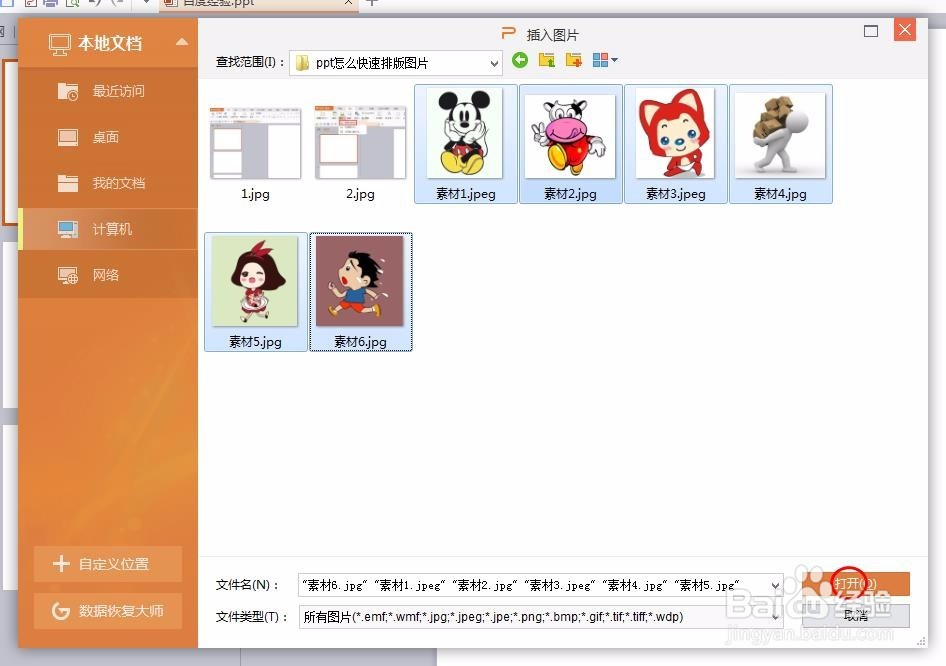Click the 1.jpg file name label
This screenshot has width=946, height=666.
[255, 194]
